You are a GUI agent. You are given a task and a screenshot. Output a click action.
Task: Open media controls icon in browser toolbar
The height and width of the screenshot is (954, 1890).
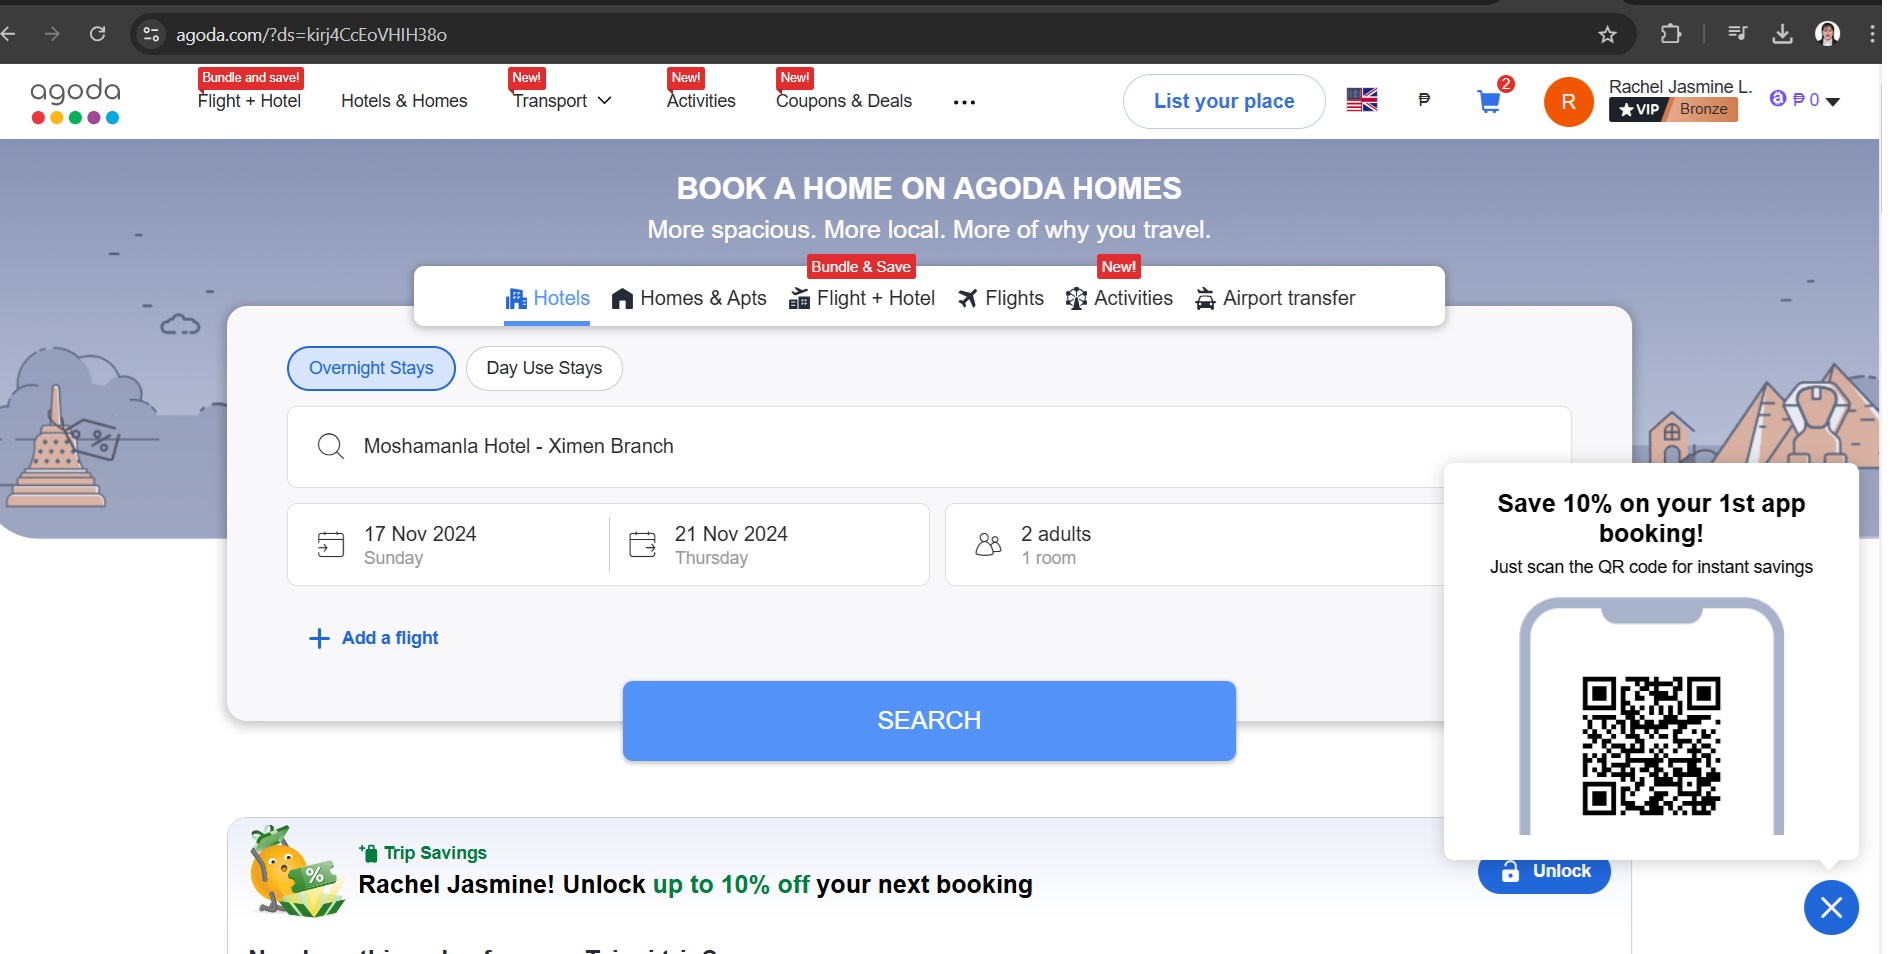point(1737,34)
